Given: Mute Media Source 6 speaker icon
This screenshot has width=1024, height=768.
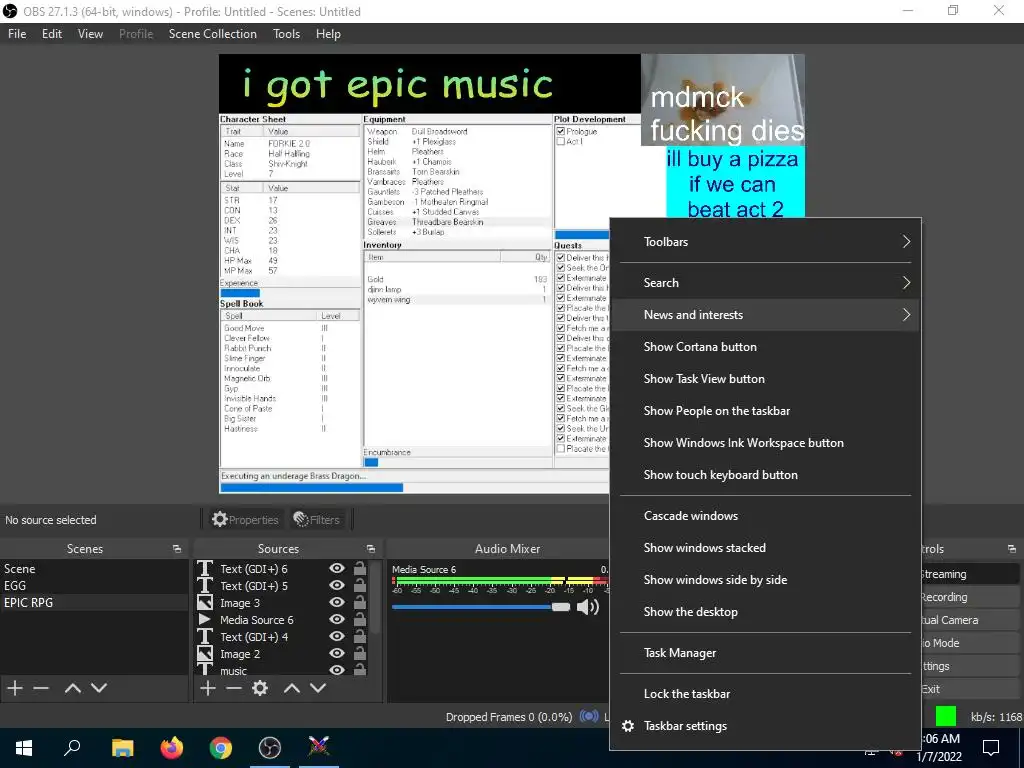Looking at the screenshot, I should coord(588,607).
